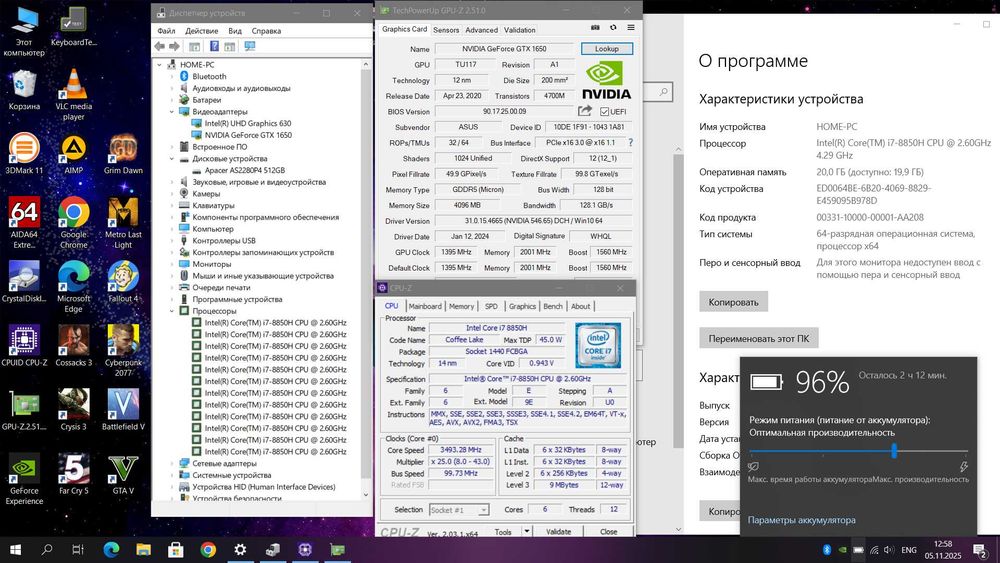Click Windows Start button on taskbar

[15, 549]
